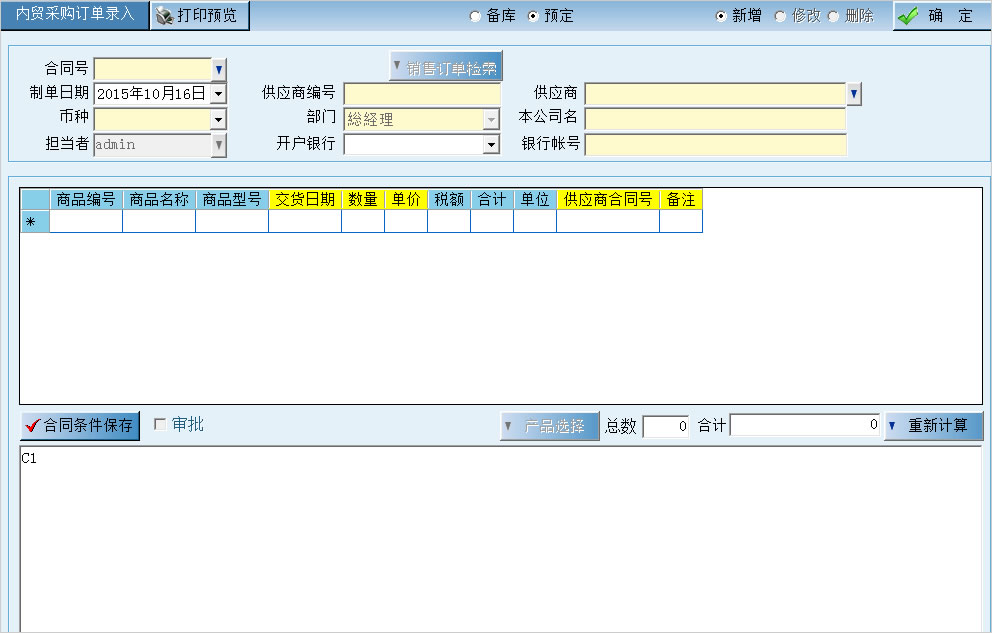Click the 供应商编号 input field
Screen dimensions: 992x633
422,94
